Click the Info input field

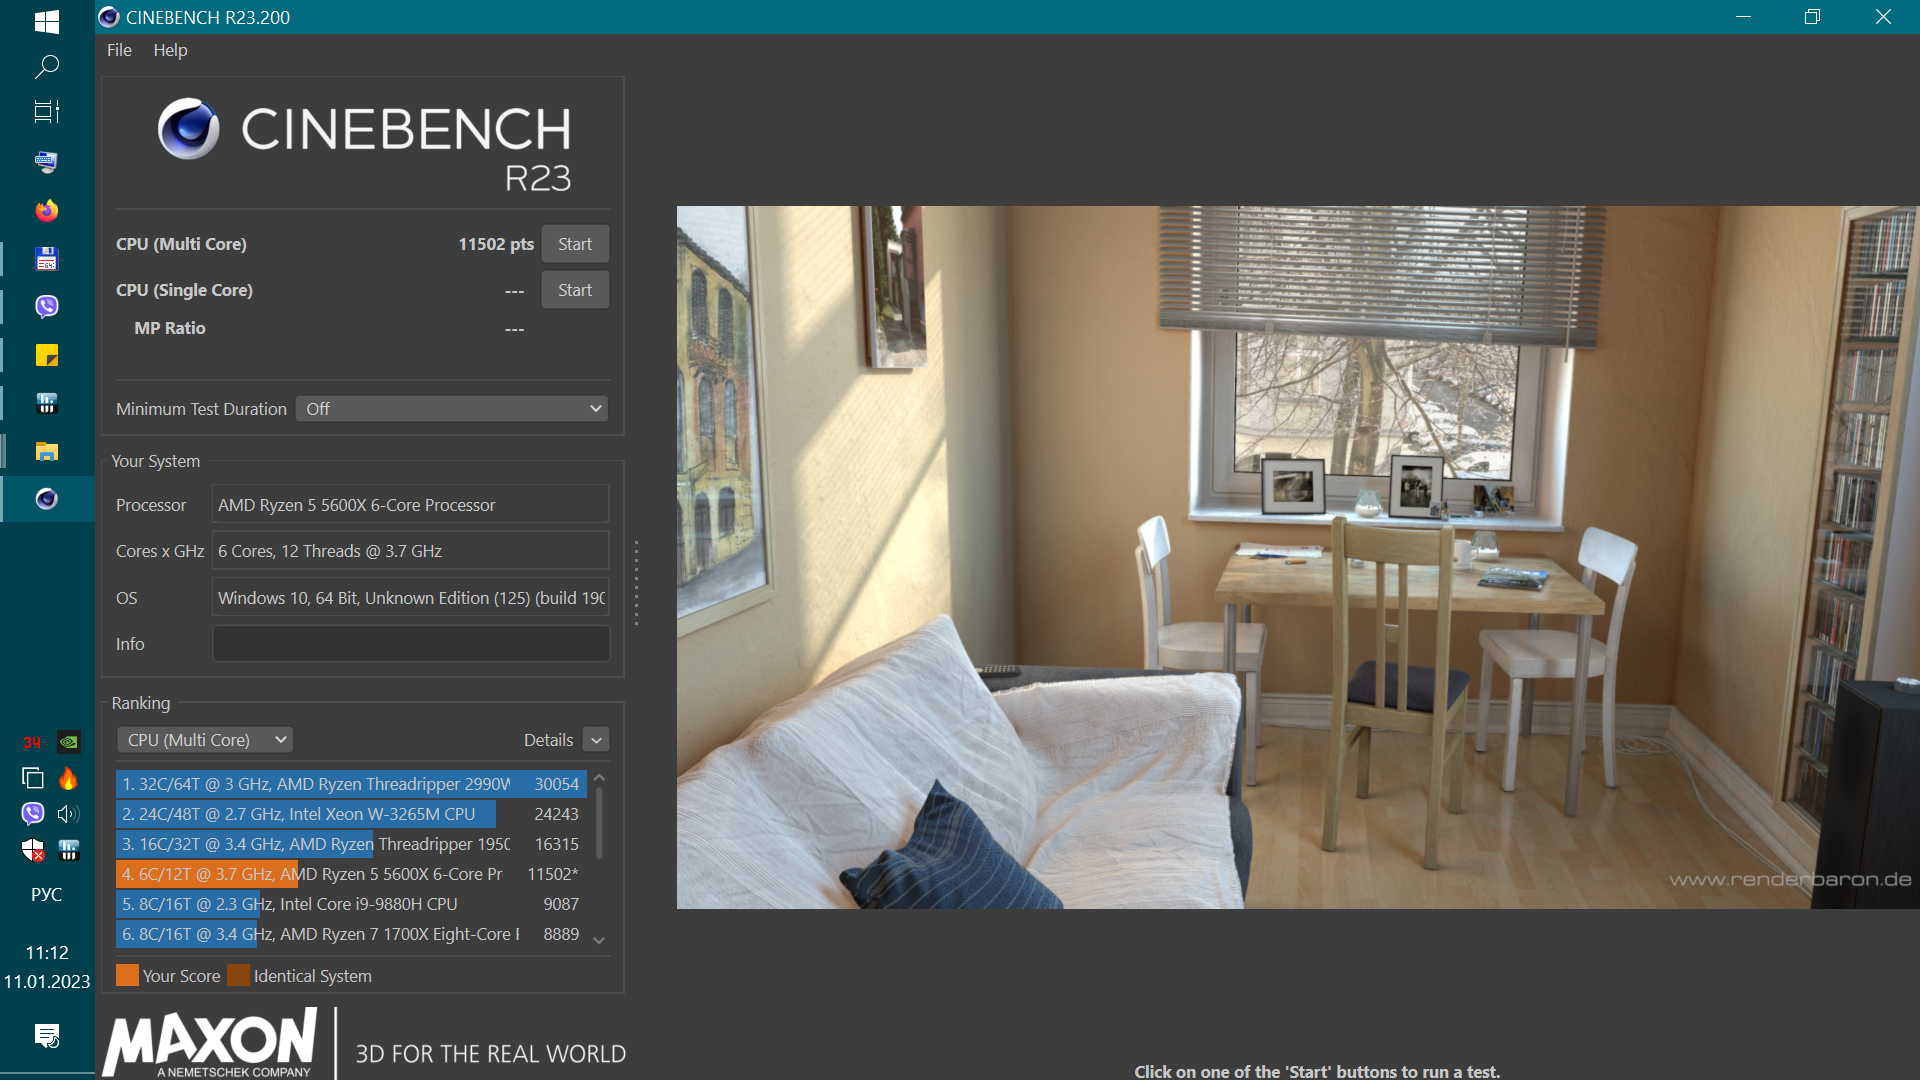click(410, 644)
